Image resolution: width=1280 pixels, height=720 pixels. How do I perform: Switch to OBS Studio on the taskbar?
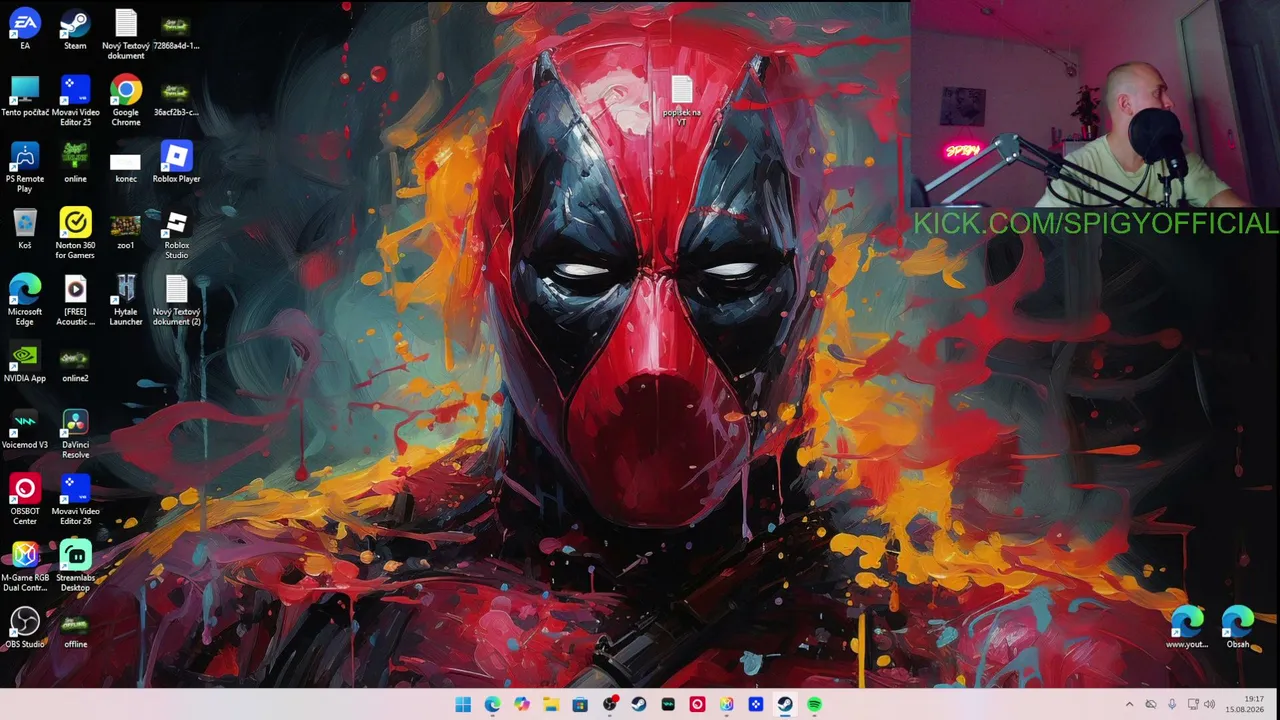[609, 705]
